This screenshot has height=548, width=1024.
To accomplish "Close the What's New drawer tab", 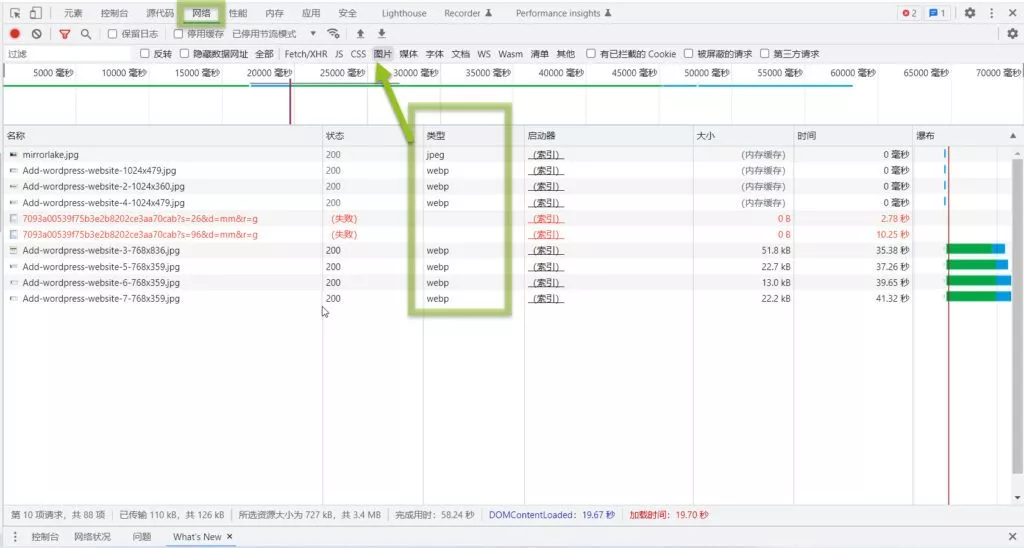I will pos(229,536).
